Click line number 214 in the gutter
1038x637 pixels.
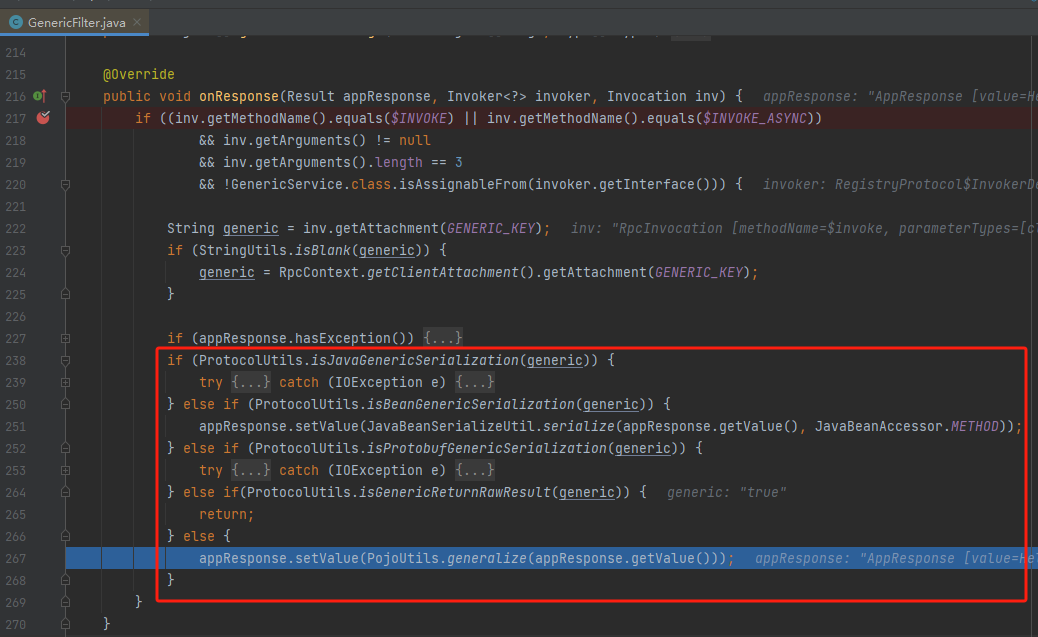pyautogui.click(x=16, y=52)
